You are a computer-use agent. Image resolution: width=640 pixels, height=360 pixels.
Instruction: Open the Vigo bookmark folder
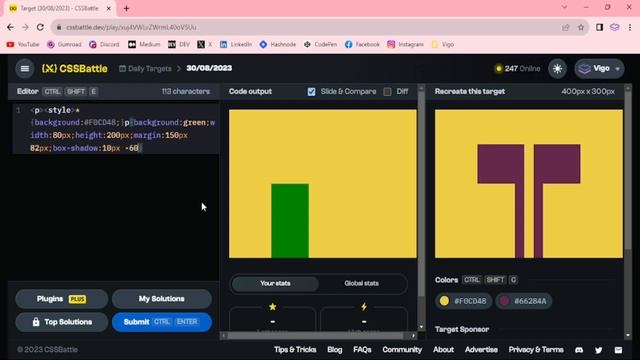pos(442,44)
